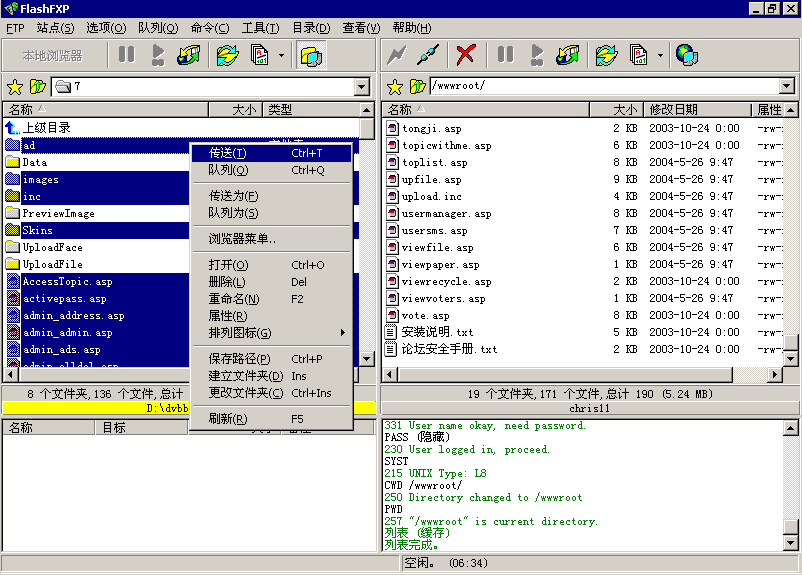Click the remote pane queue play icon
The image size is (802, 575).
point(537,55)
